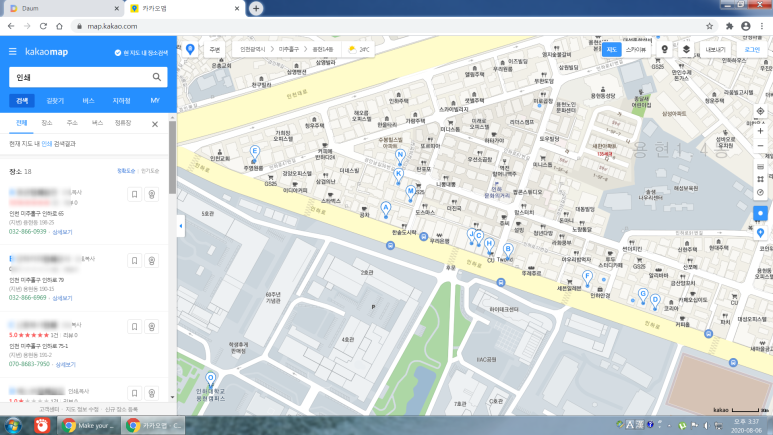Switch to the Daum browser tab
This screenshot has height=435, width=773.
62,8
